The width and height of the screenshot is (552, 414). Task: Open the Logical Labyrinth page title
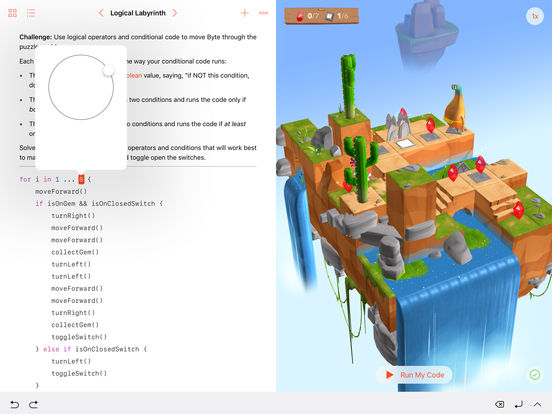[x=138, y=13]
